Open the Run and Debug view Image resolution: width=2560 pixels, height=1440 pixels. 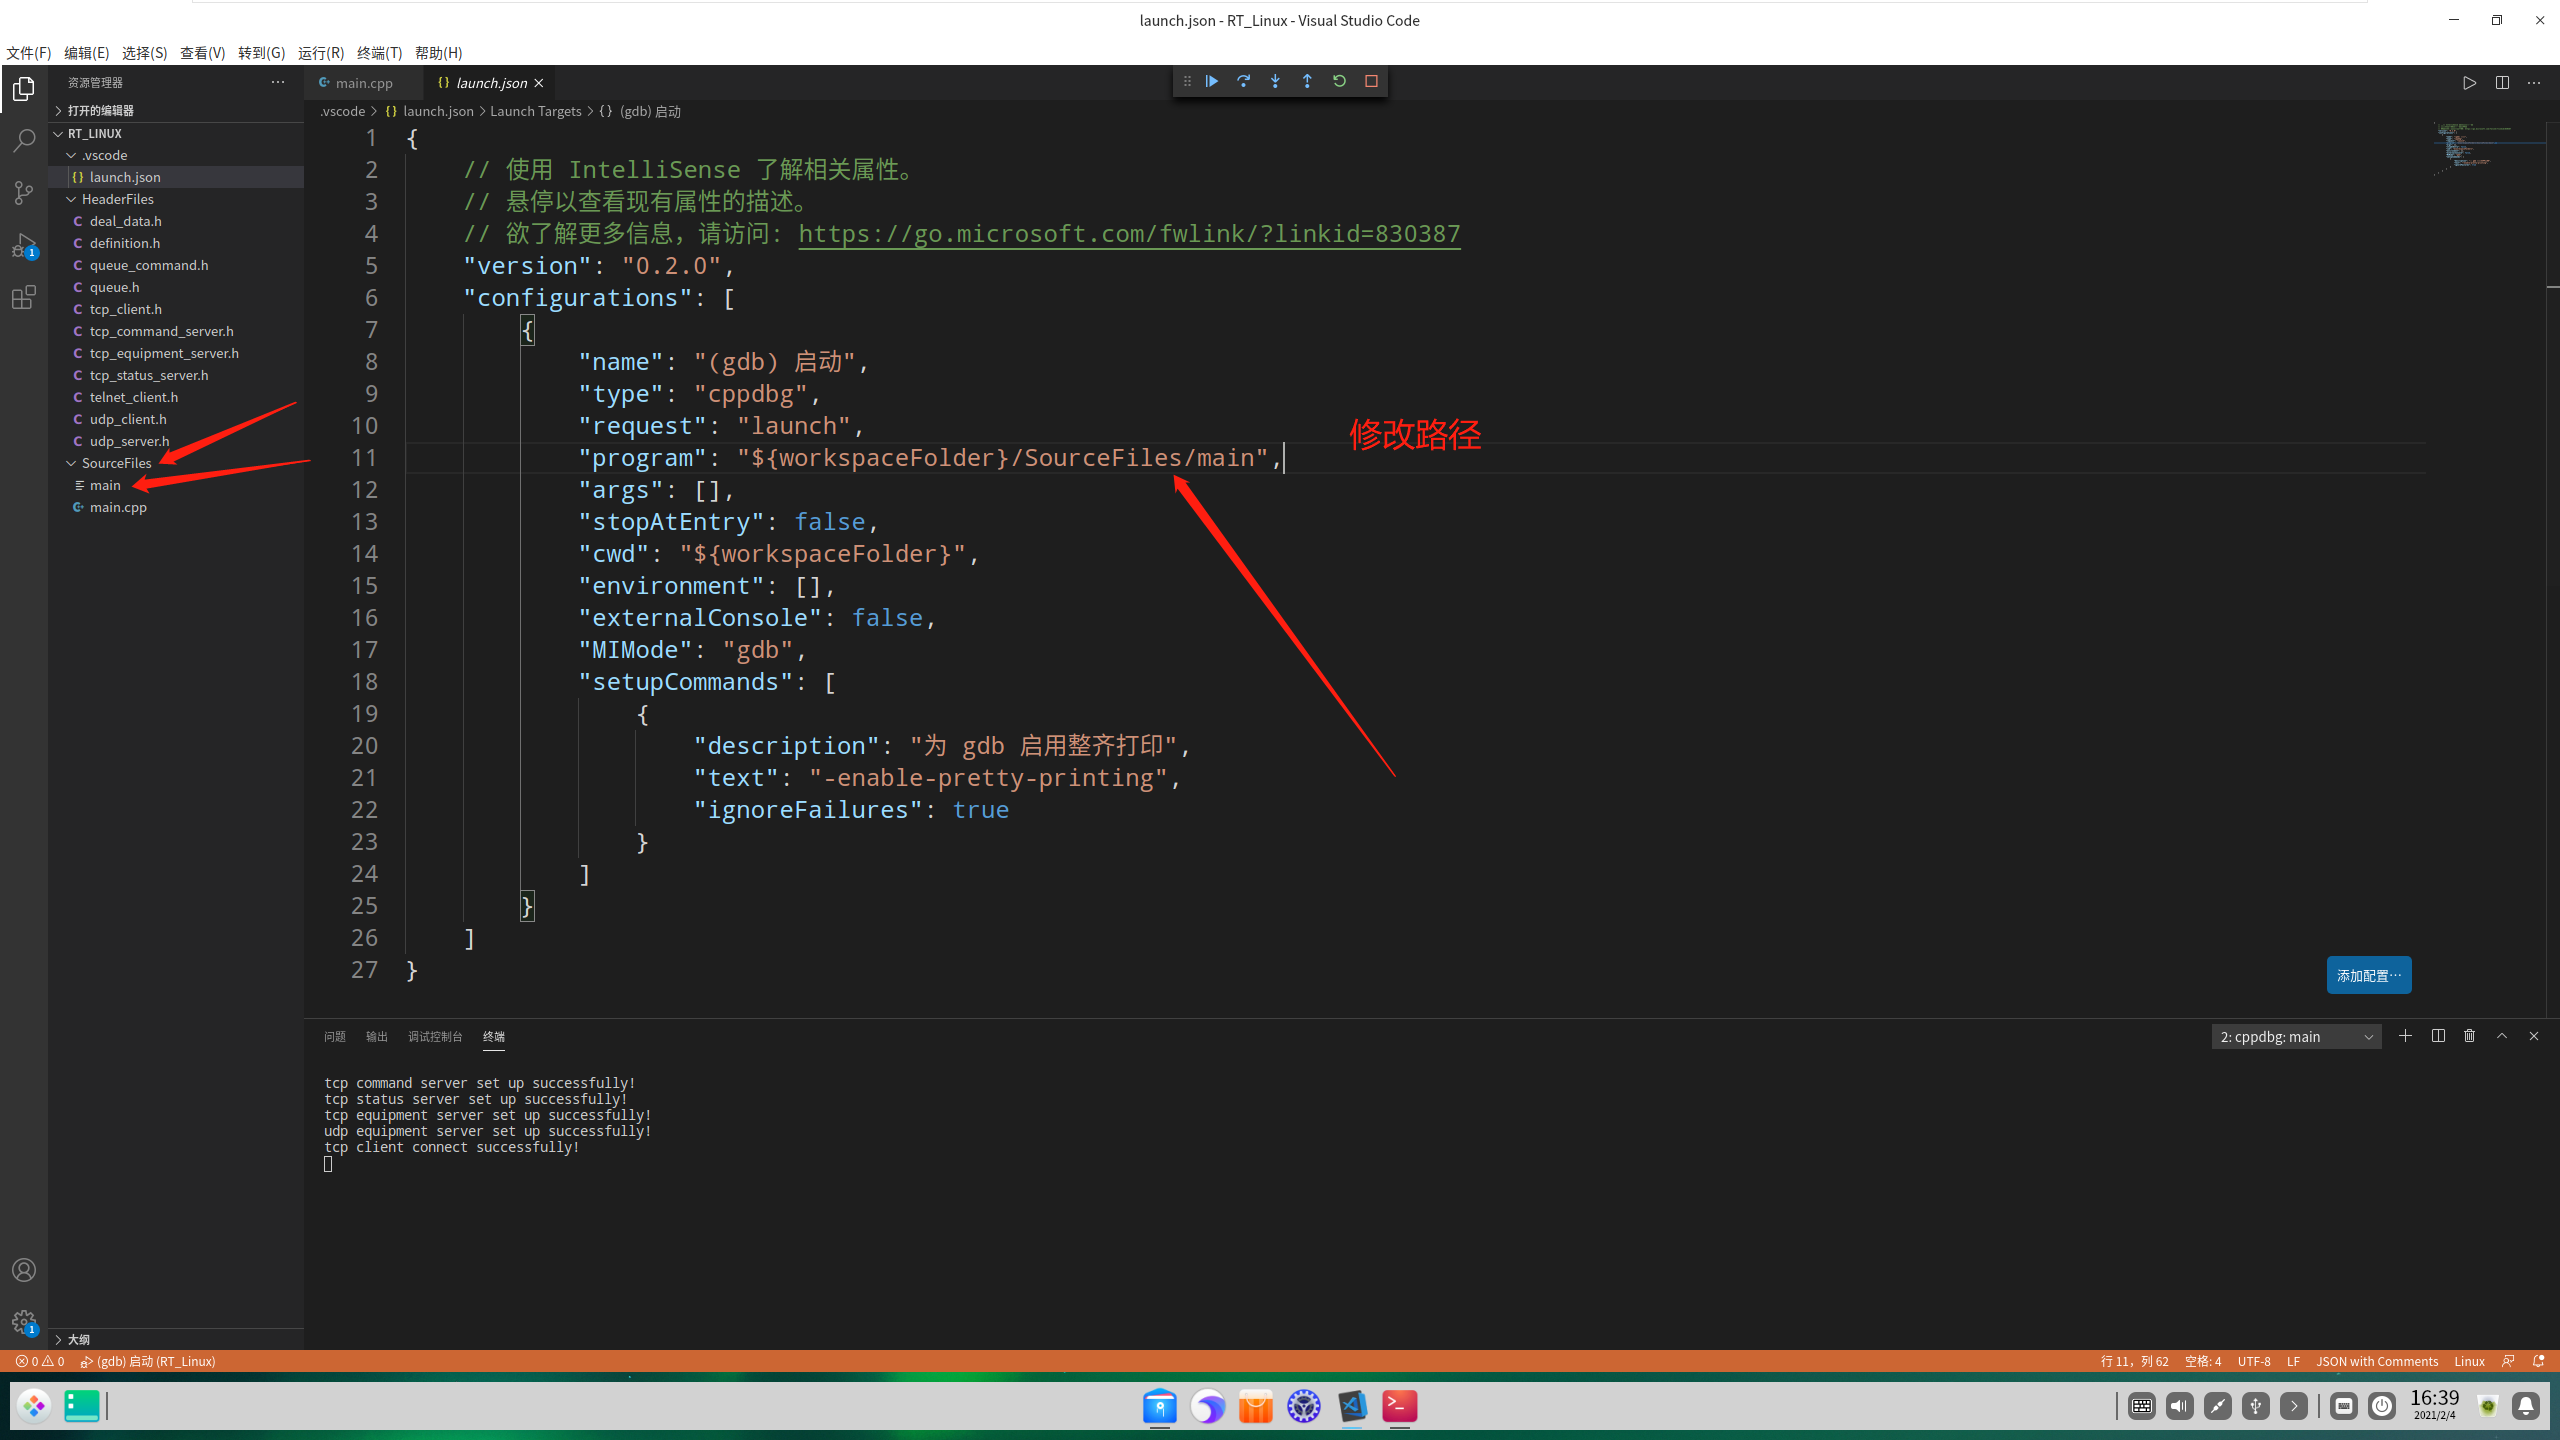pos(24,245)
